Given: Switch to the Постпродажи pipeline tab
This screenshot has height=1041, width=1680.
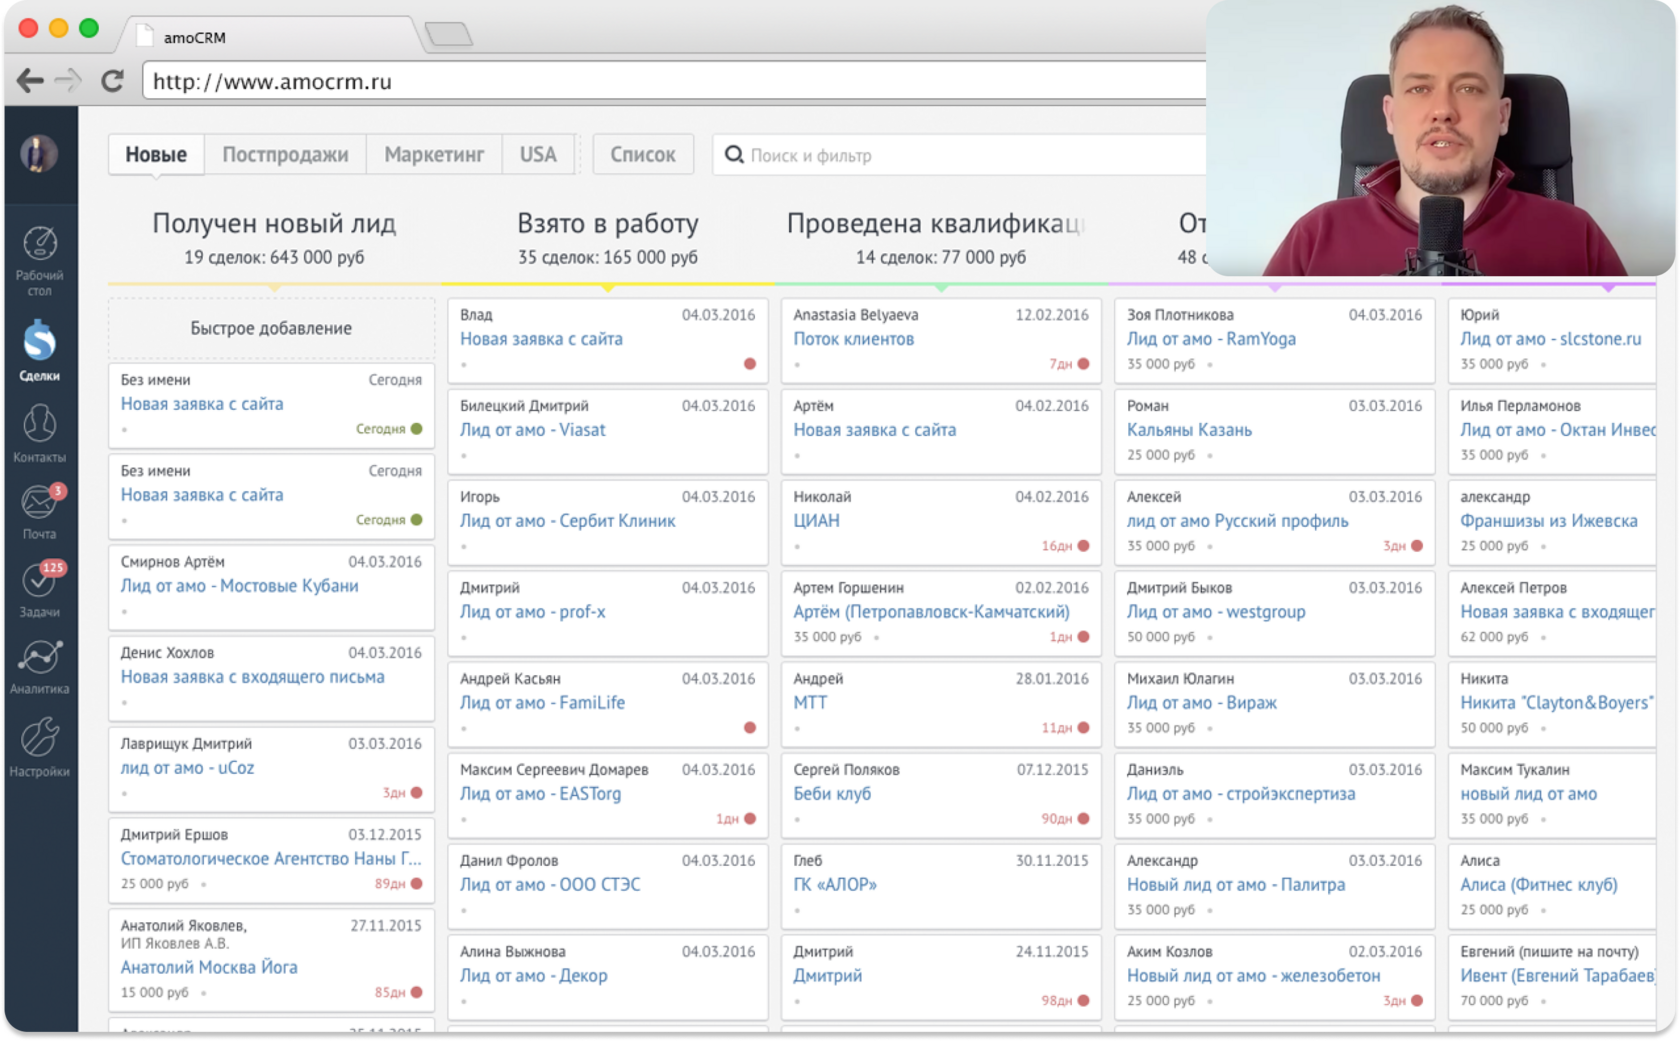Looking at the screenshot, I should (285, 155).
